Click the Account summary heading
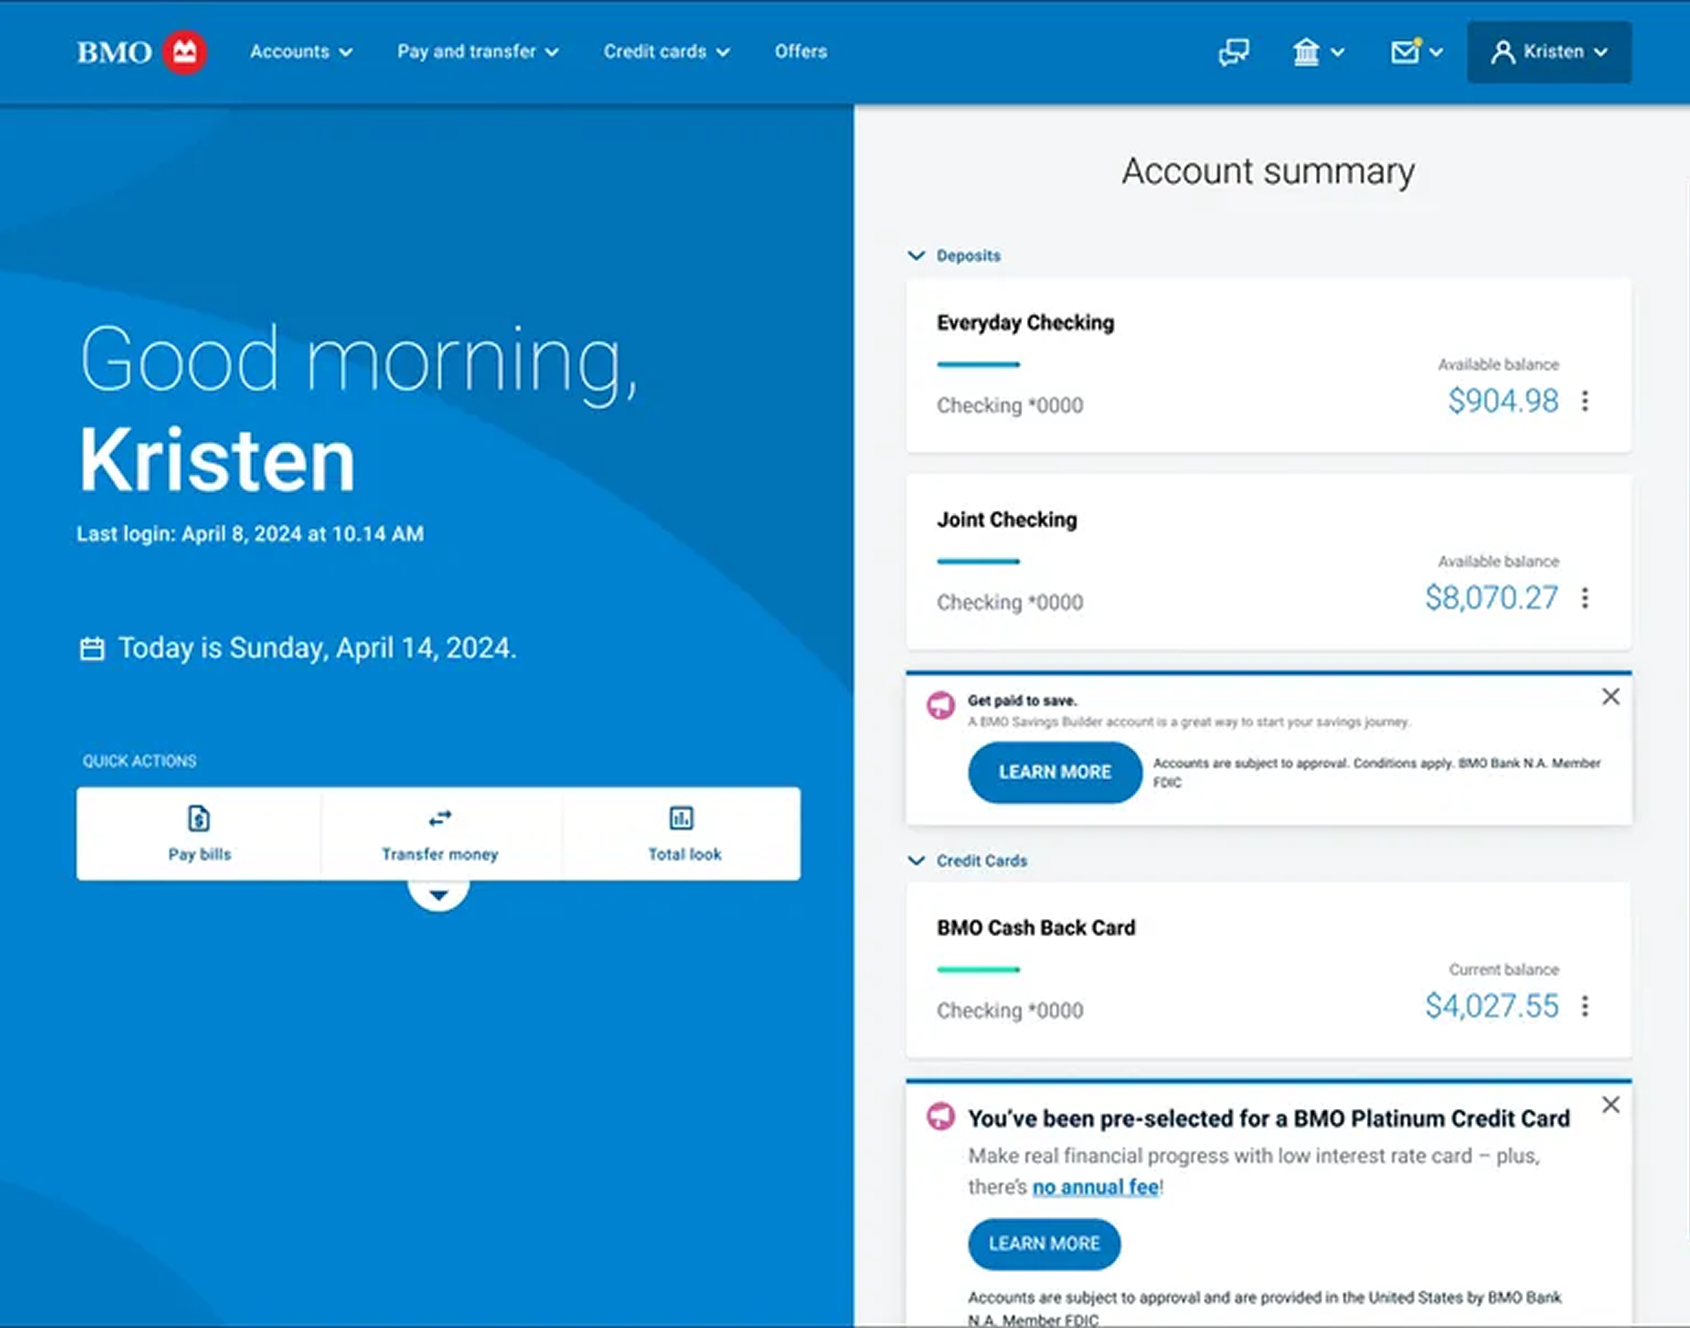 pos(1268,172)
